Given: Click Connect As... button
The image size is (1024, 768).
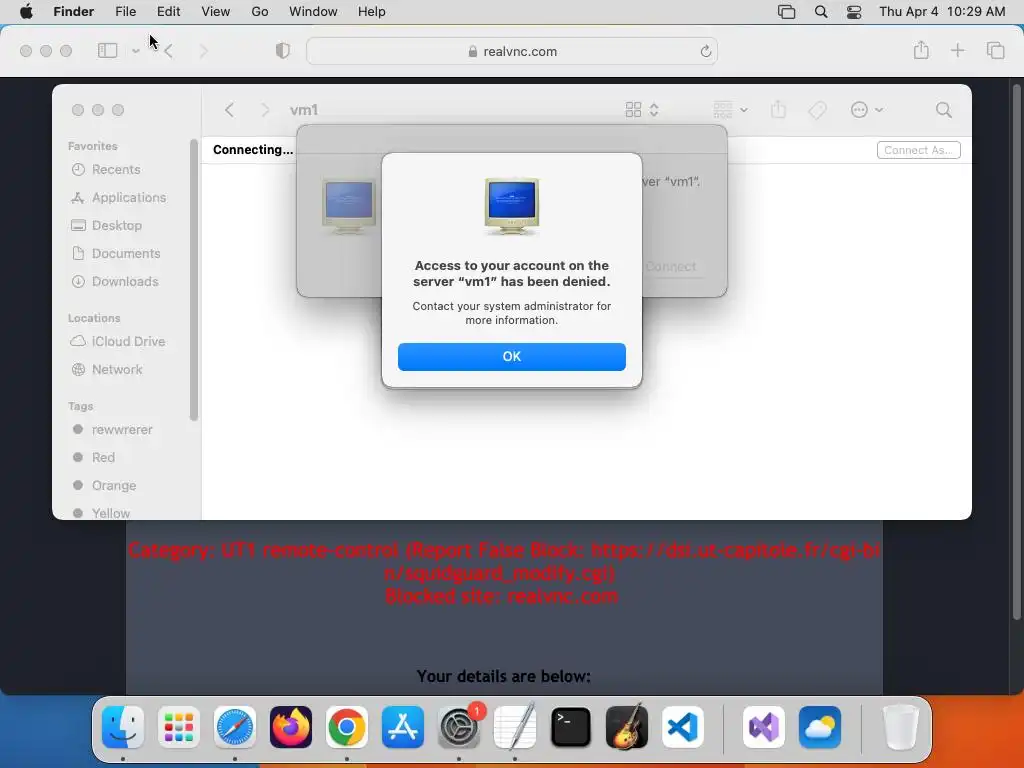Looking at the screenshot, I should tap(918, 150).
